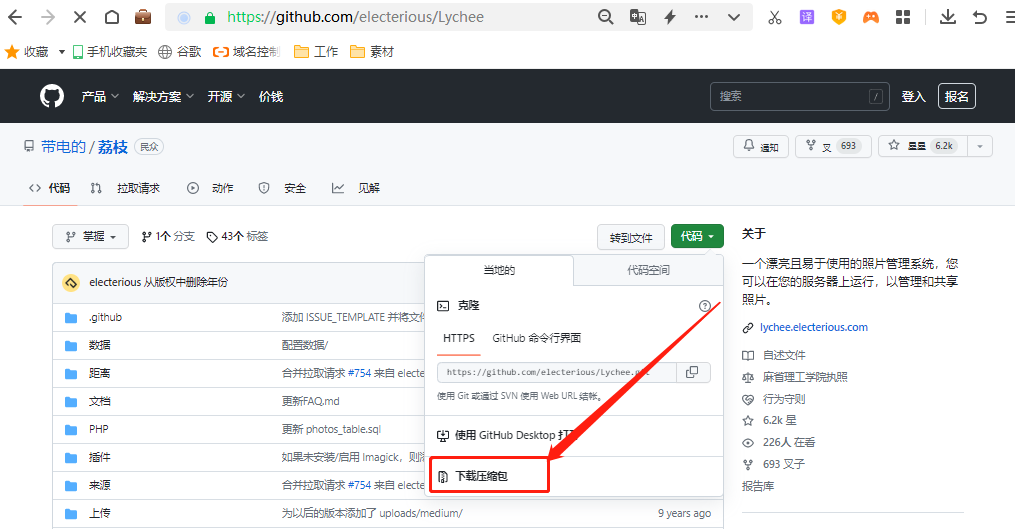Screen dimensions: 1015x529
Task: Click the scissors screenshot icon
Action: tap(774, 17)
